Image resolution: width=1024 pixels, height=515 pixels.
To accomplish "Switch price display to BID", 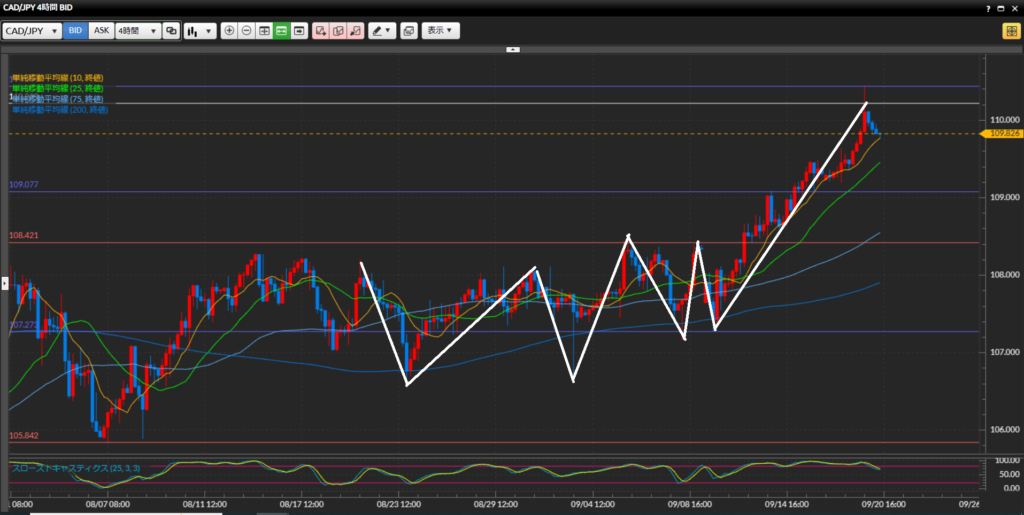I will tap(75, 31).
